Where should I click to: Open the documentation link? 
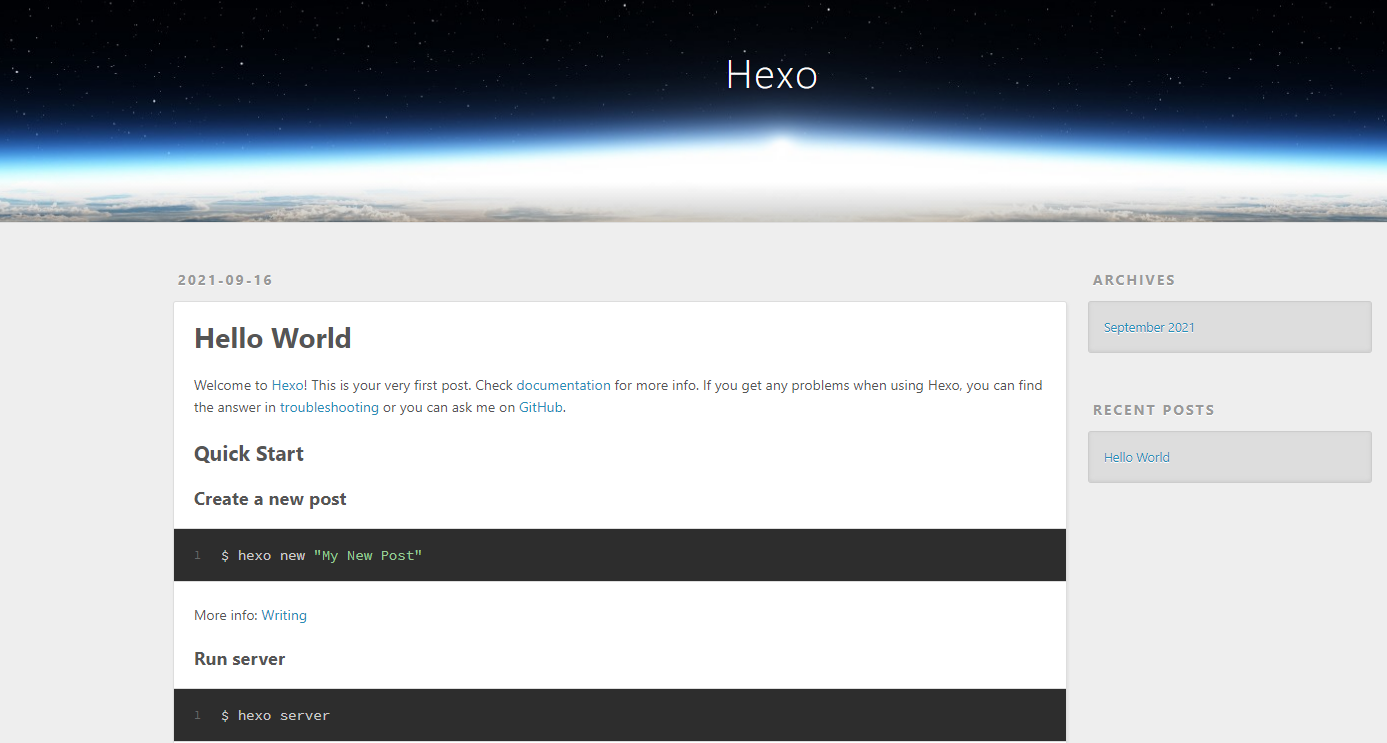pyautogui.click(x=563, y=385)
